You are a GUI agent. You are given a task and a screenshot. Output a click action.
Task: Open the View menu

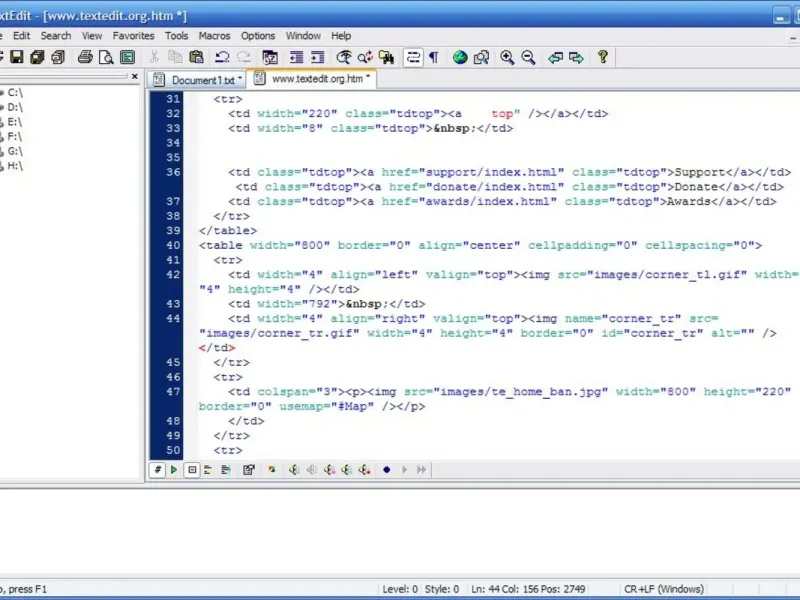click(92, 36)
